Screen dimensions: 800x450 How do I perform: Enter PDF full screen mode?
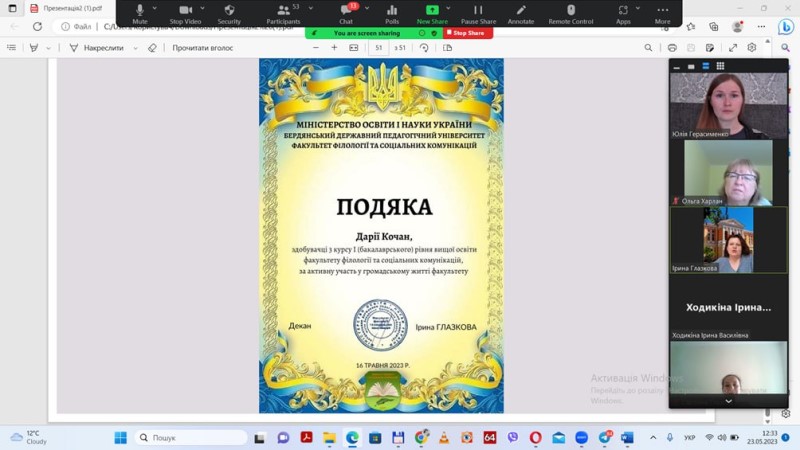[733, 47]
